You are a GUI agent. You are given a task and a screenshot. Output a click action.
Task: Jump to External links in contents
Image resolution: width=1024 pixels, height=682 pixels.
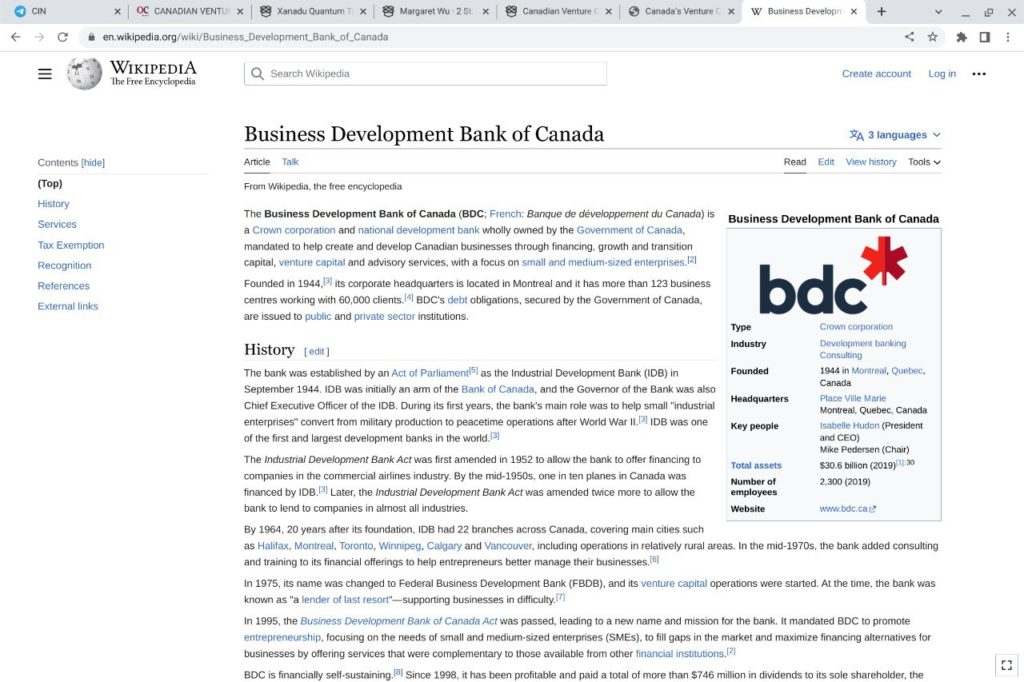pyautogui.click(x=67, y=306)
